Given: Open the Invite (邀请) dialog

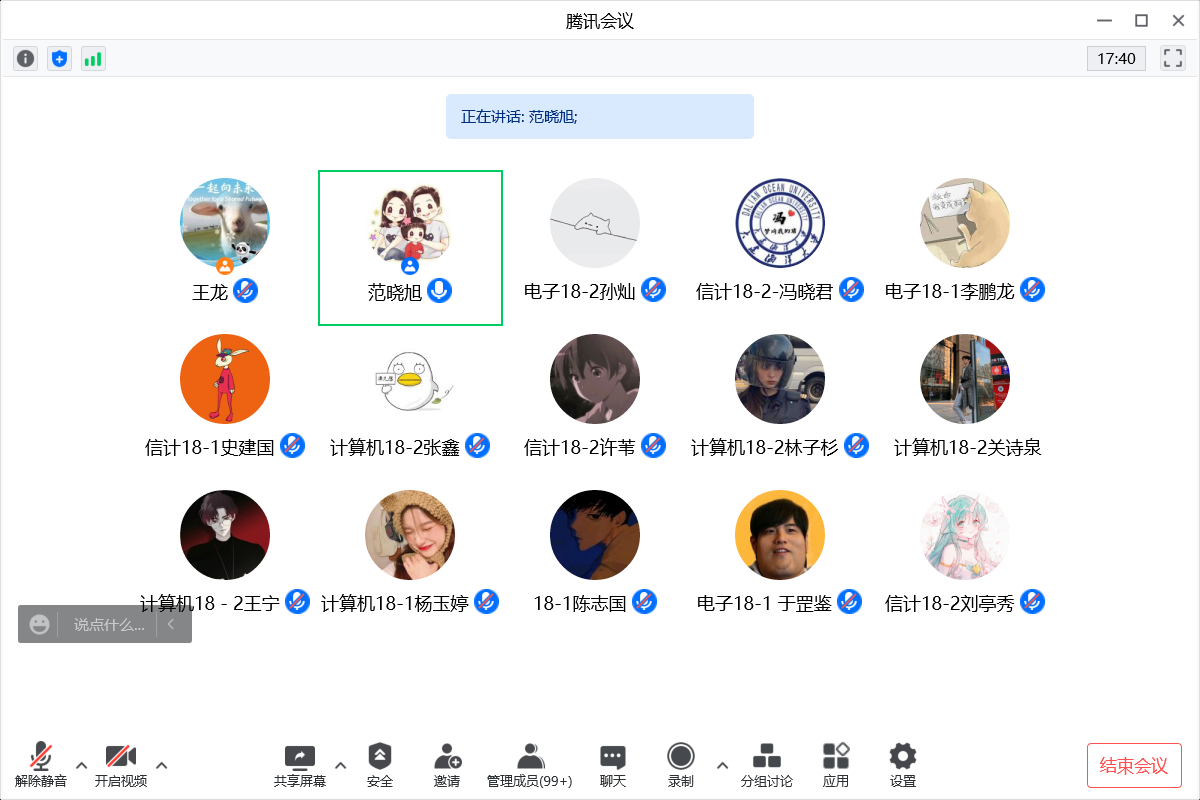Looking at the screenshot, I should click(x=447, y=765).
